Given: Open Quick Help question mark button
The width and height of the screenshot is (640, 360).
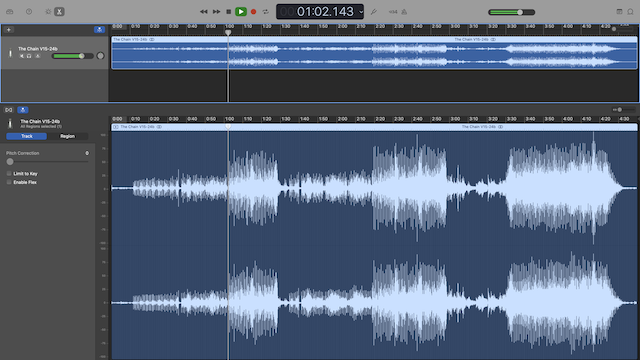Looking at the screenshot, I should [x=29, y=12].
